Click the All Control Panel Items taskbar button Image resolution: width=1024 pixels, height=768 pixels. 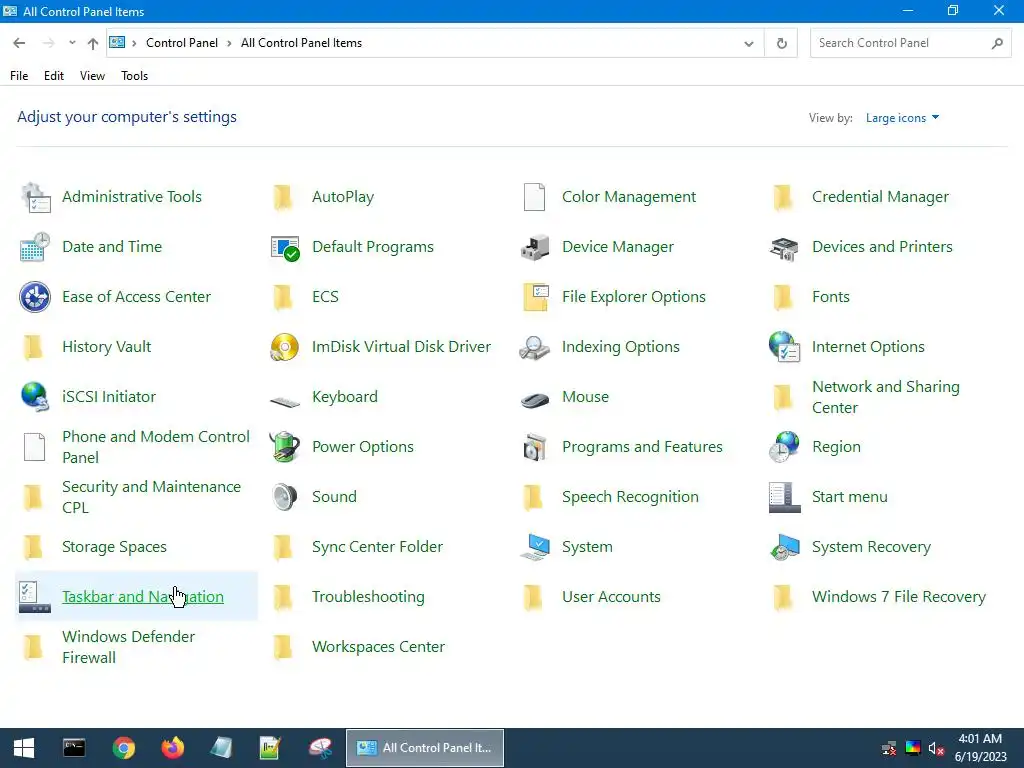coord(424,748)
